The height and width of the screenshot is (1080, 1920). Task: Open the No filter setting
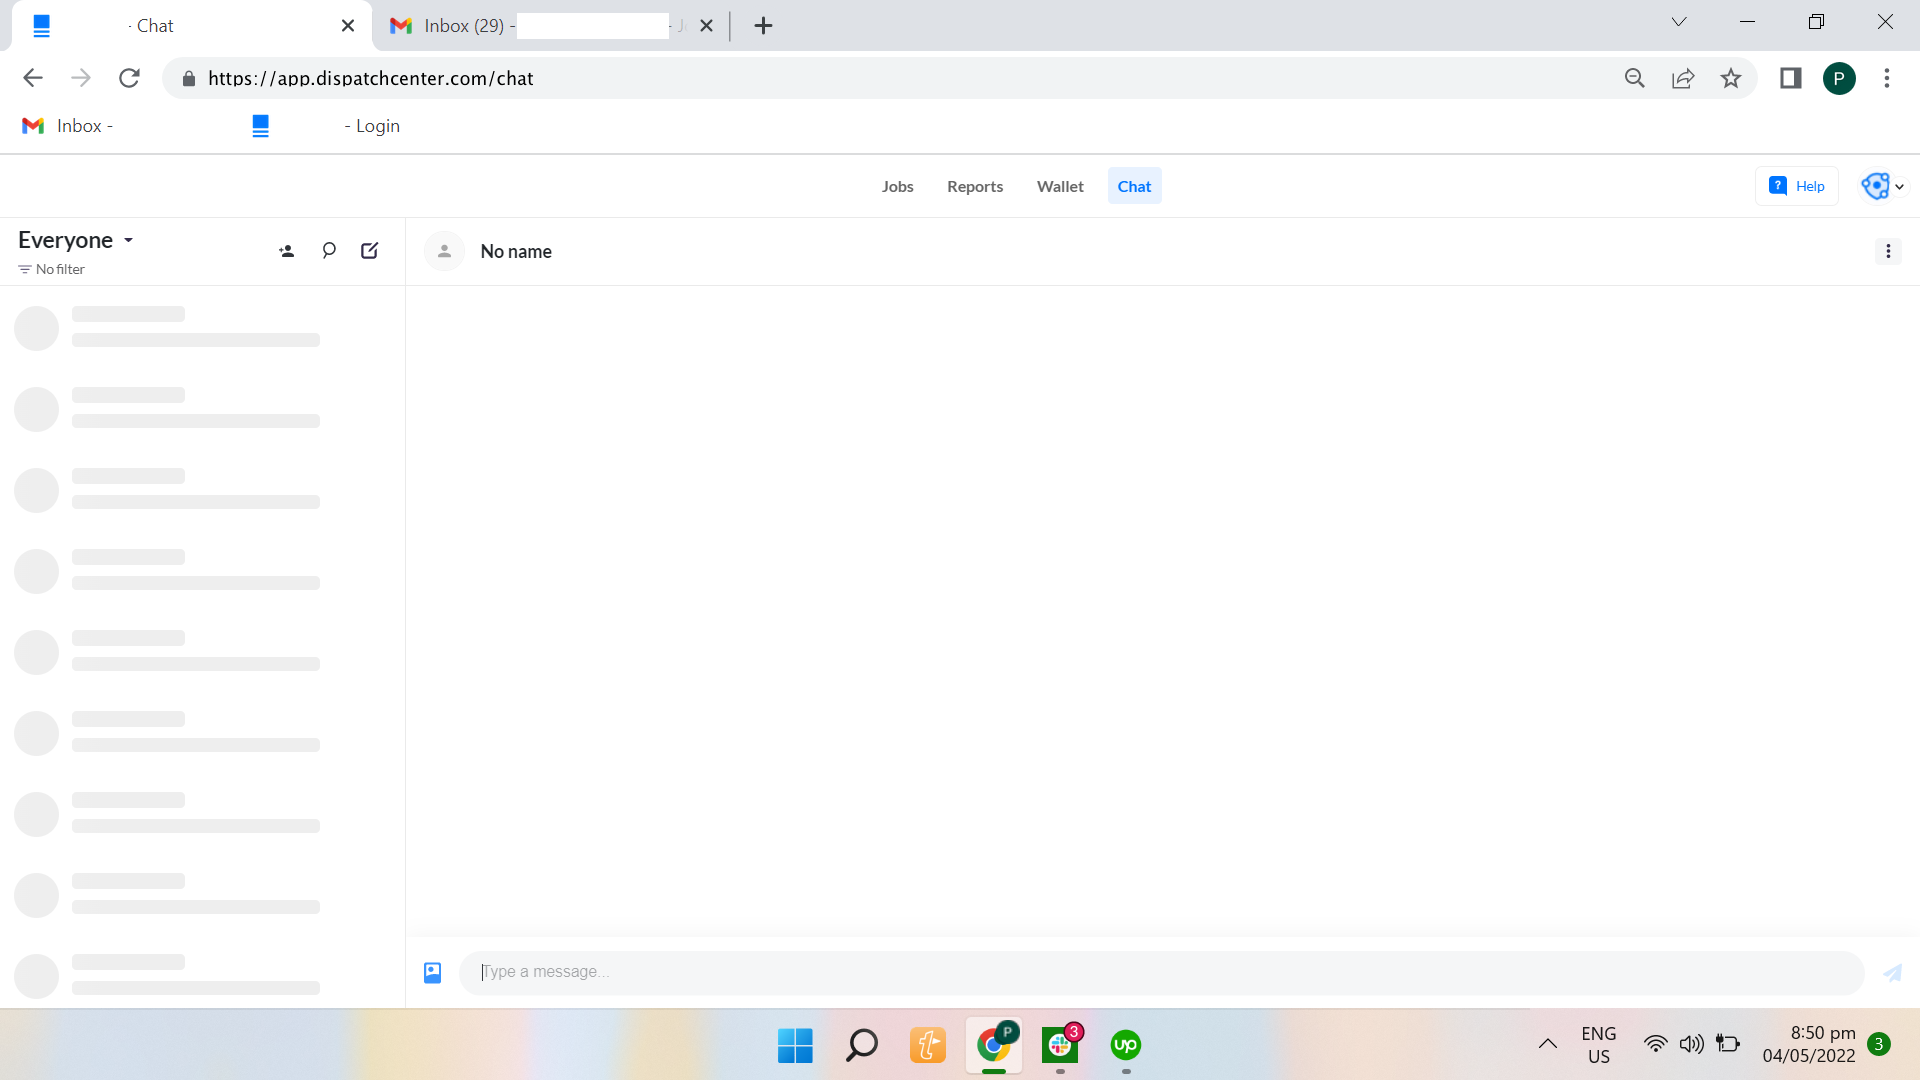click(51, 269)
